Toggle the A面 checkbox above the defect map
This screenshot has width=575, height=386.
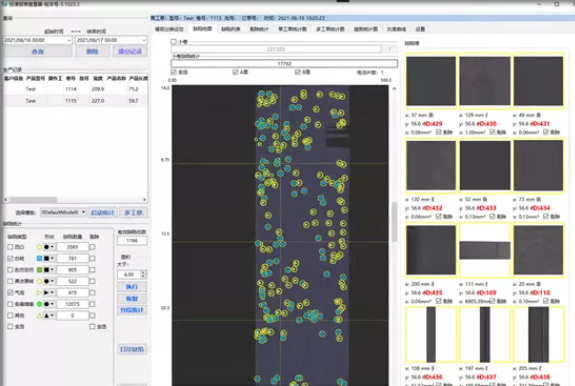point(235,72)
